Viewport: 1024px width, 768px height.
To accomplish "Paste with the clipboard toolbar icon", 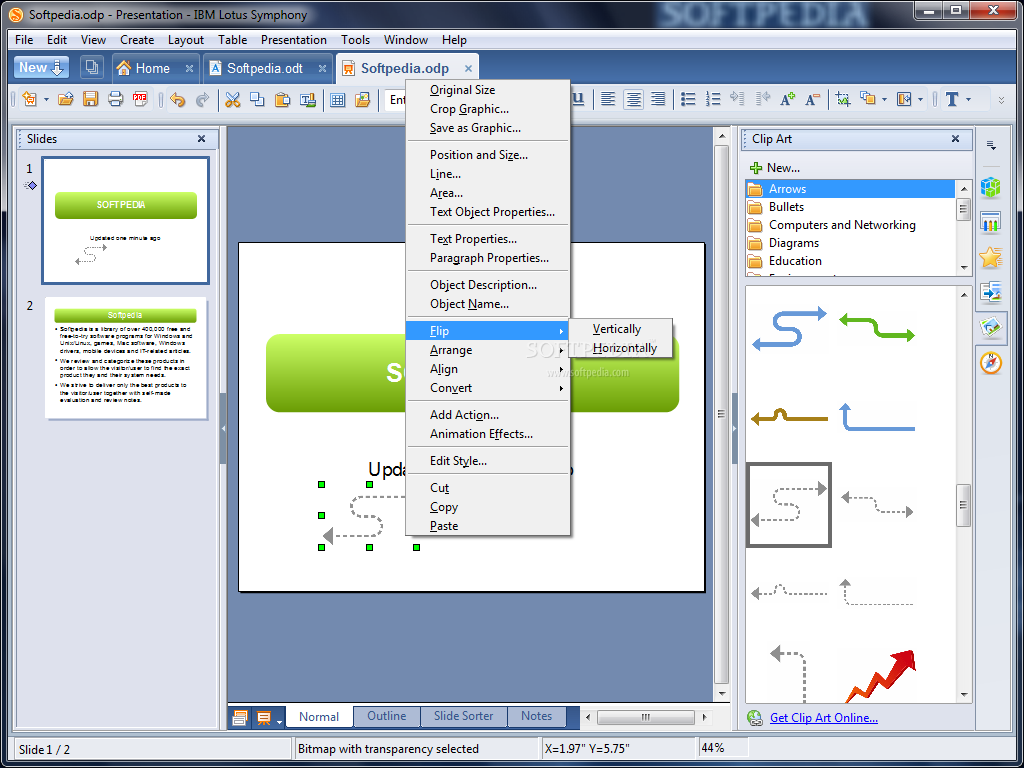I will point(282,99).
